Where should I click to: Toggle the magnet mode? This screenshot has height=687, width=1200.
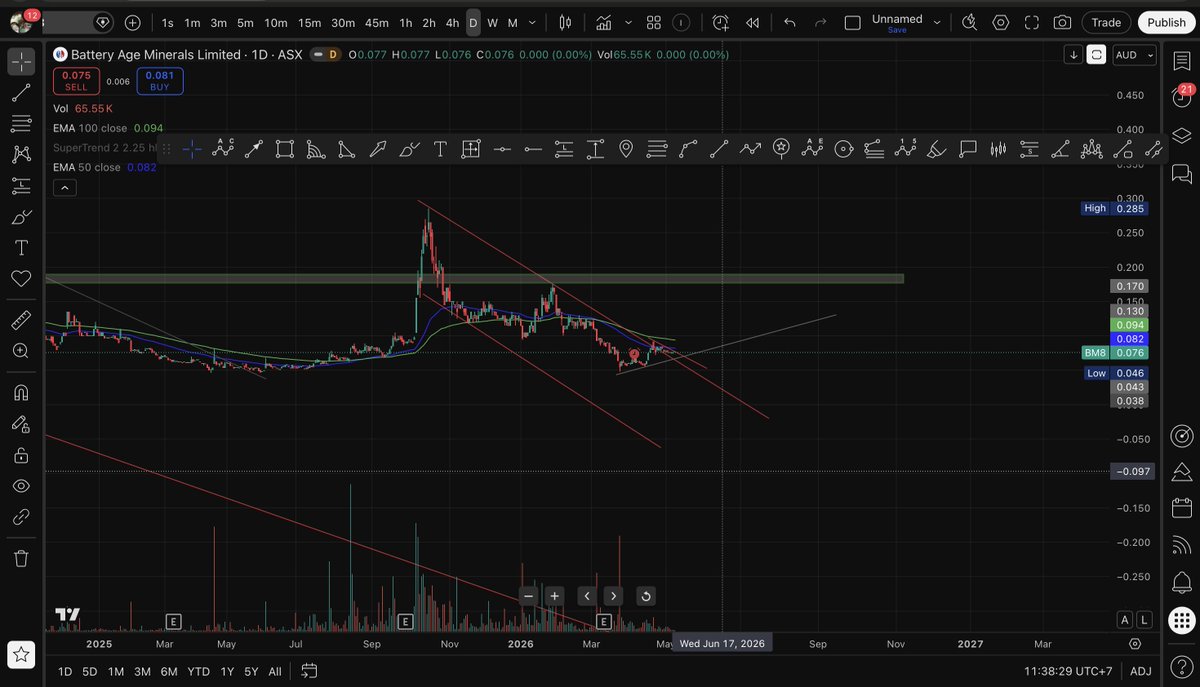click(x=21, y=393)
